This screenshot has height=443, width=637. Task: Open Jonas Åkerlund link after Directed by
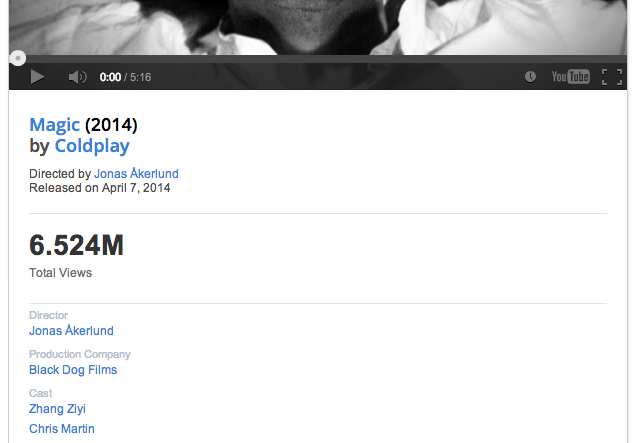point(136,174)
